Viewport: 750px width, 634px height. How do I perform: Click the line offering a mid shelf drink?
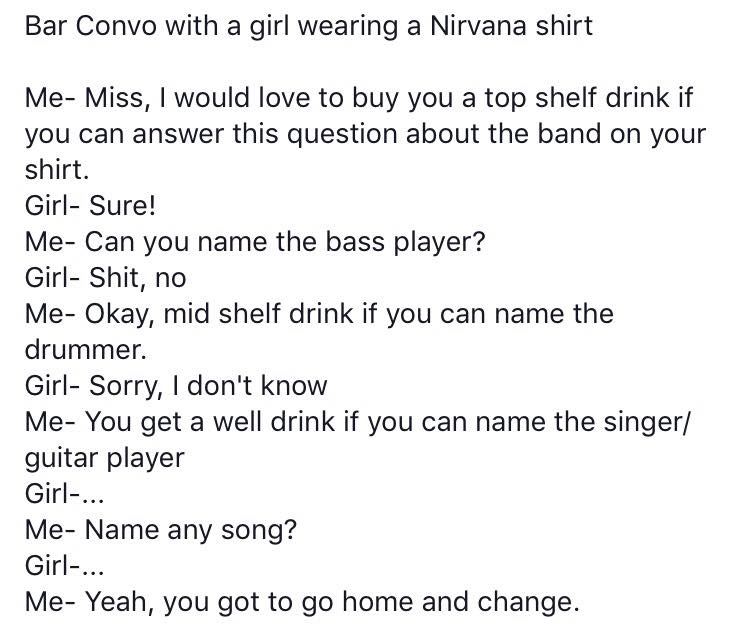coord(319,315)
